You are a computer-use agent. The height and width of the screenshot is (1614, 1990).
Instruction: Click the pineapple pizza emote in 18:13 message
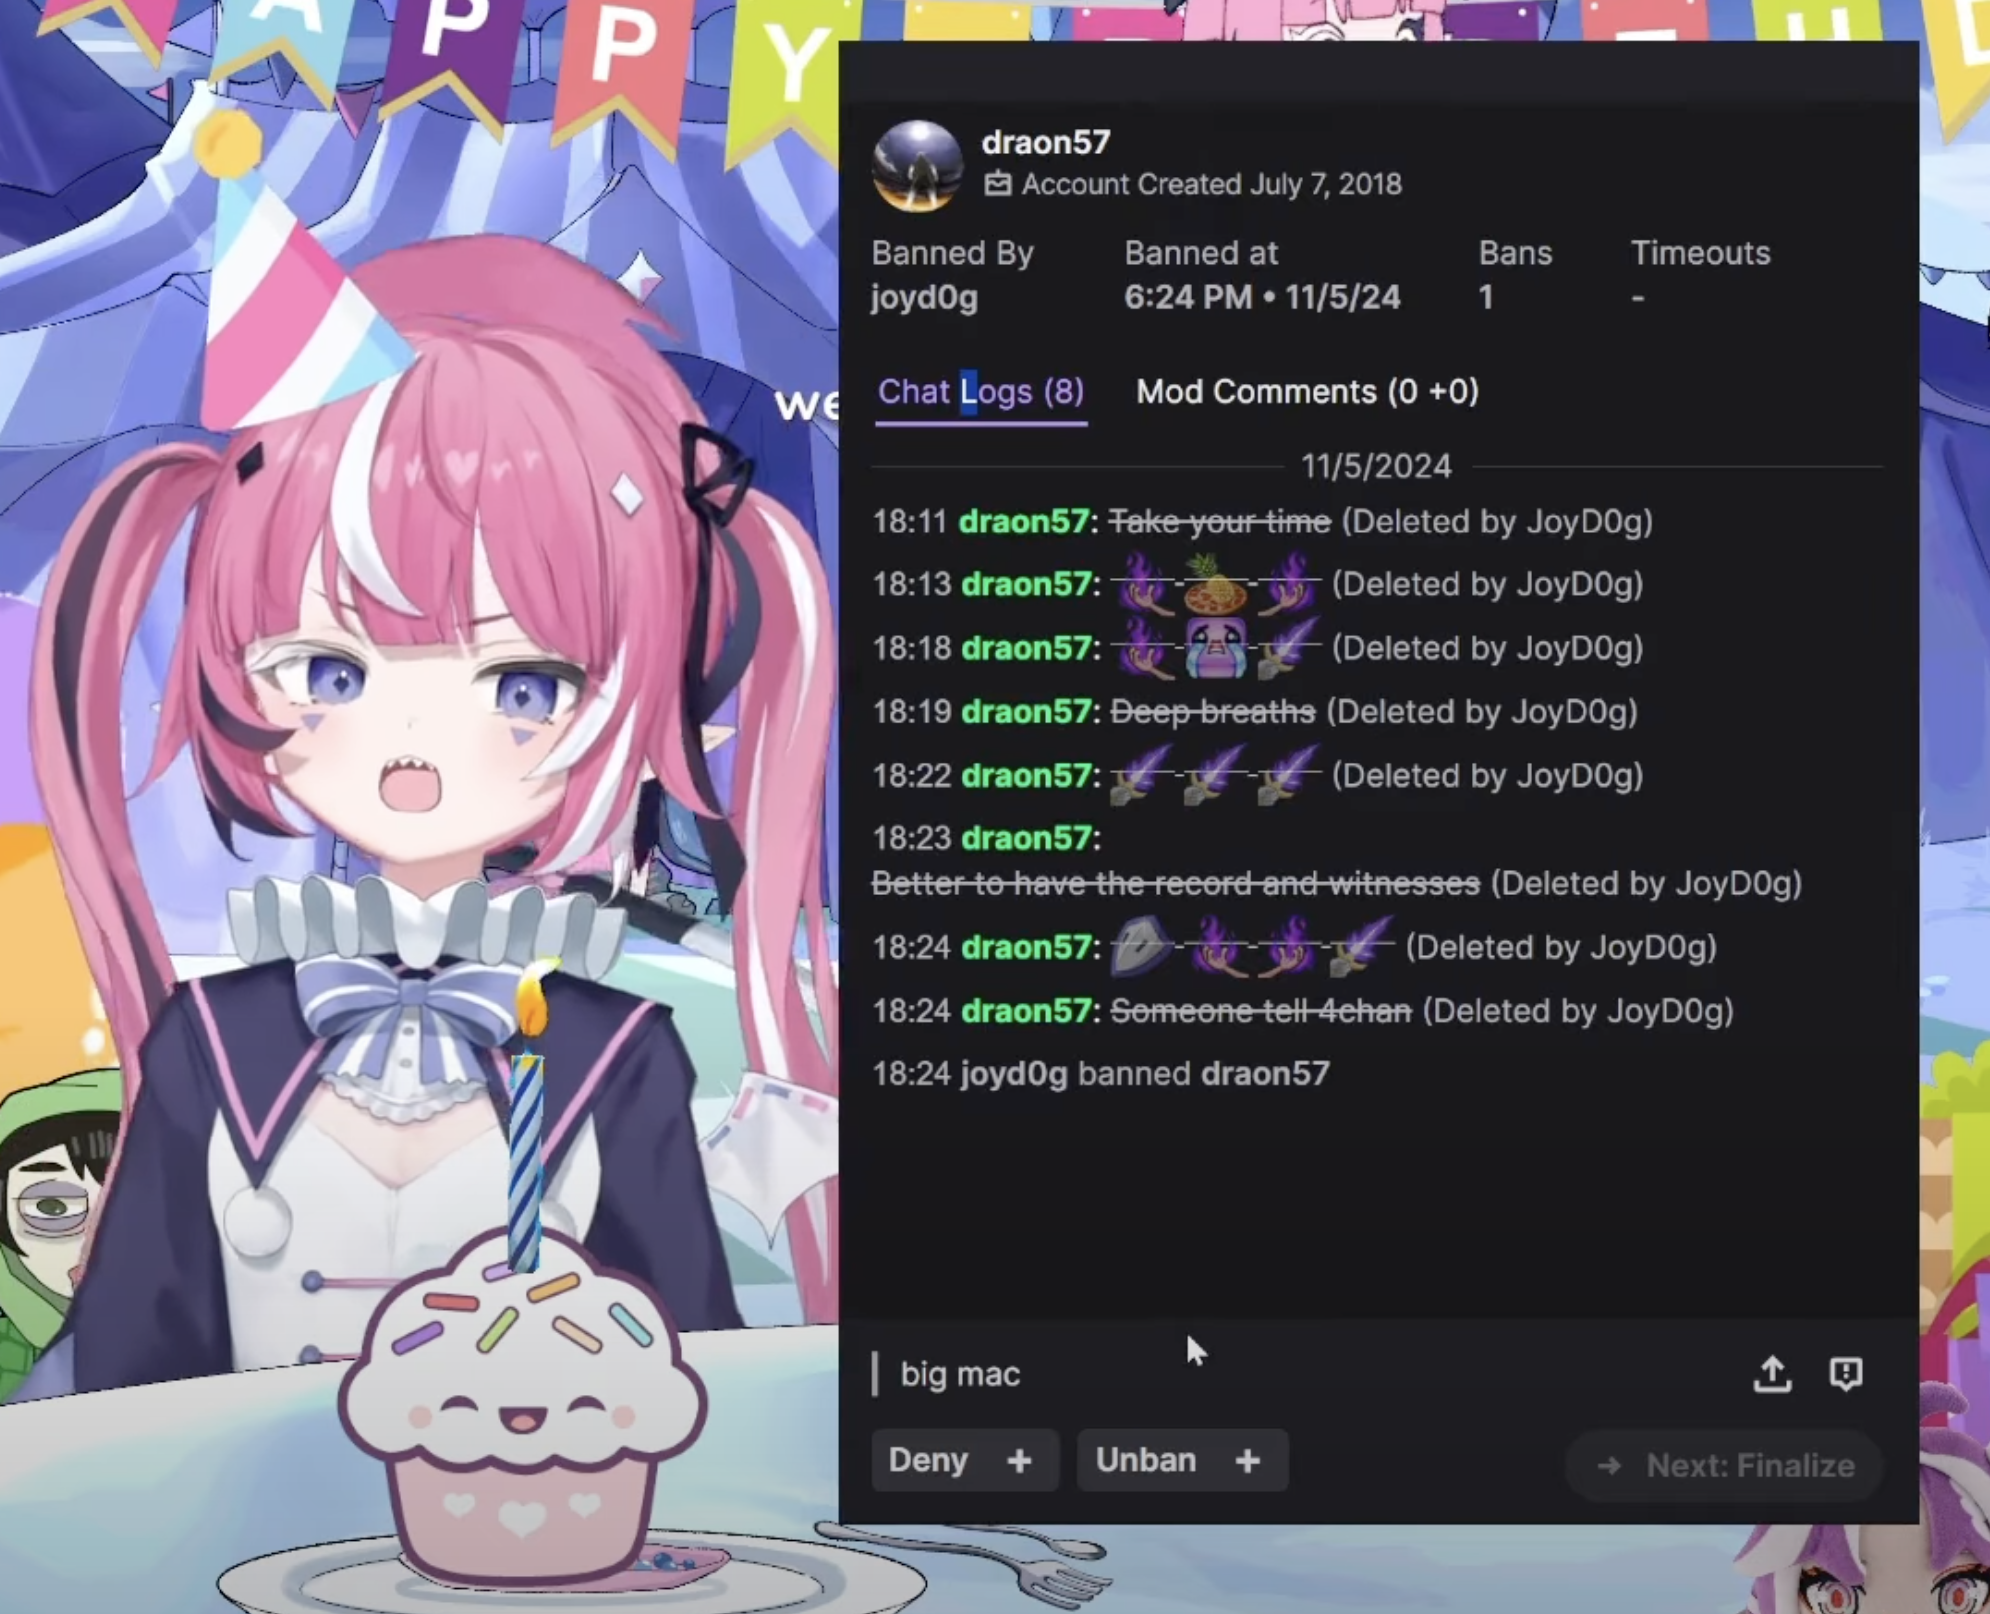(x=1215, y=583)
